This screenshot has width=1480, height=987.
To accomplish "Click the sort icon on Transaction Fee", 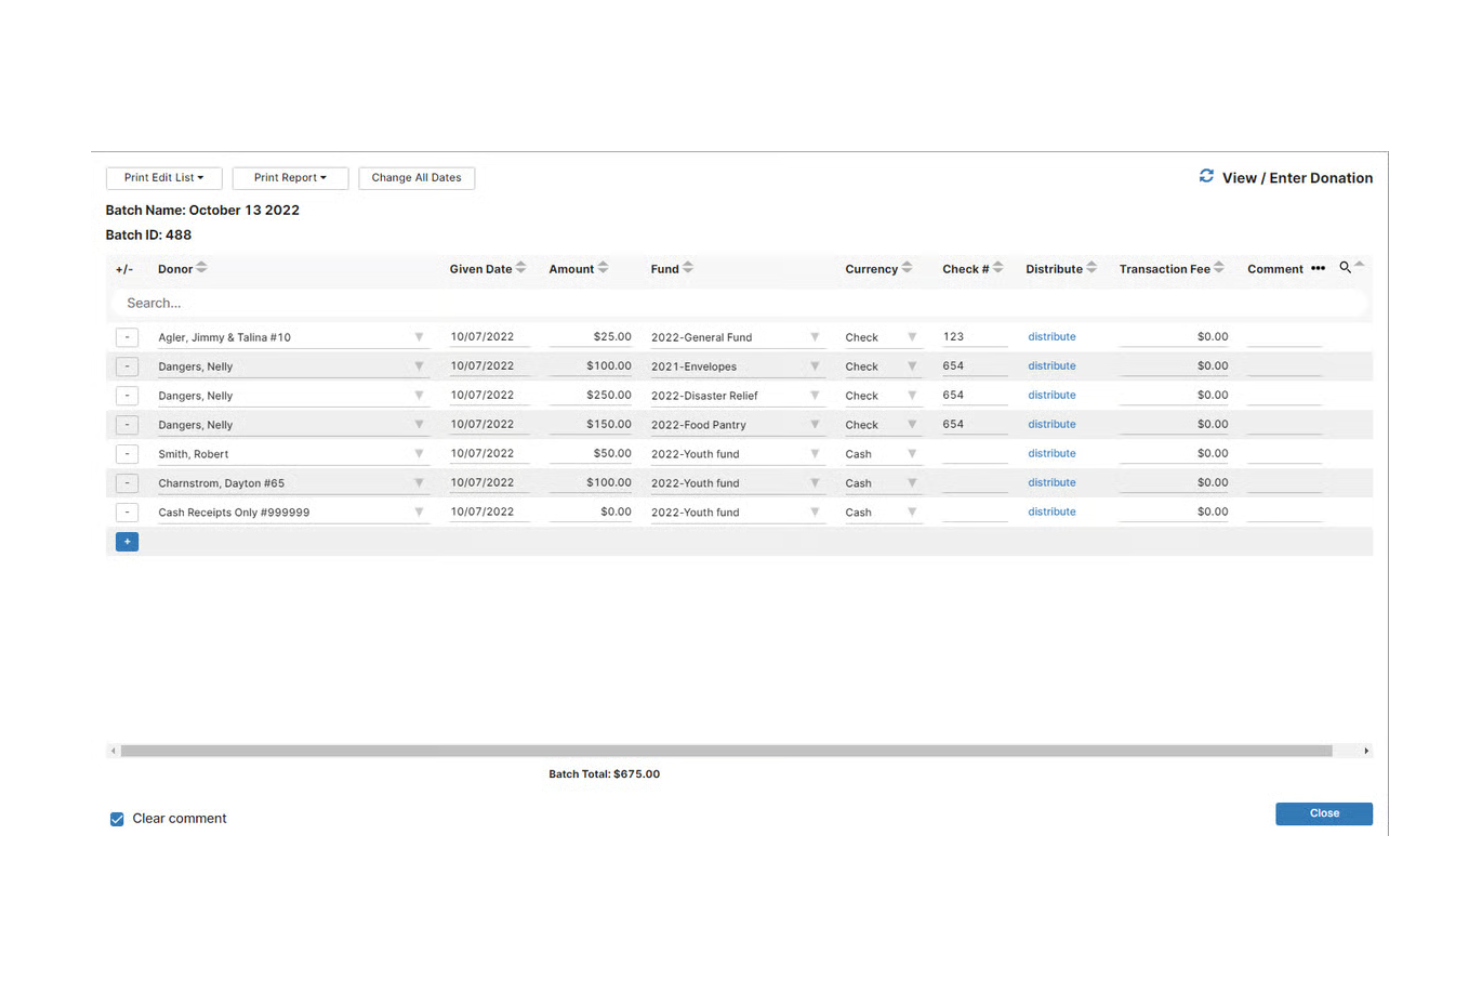I will 1218,266.
